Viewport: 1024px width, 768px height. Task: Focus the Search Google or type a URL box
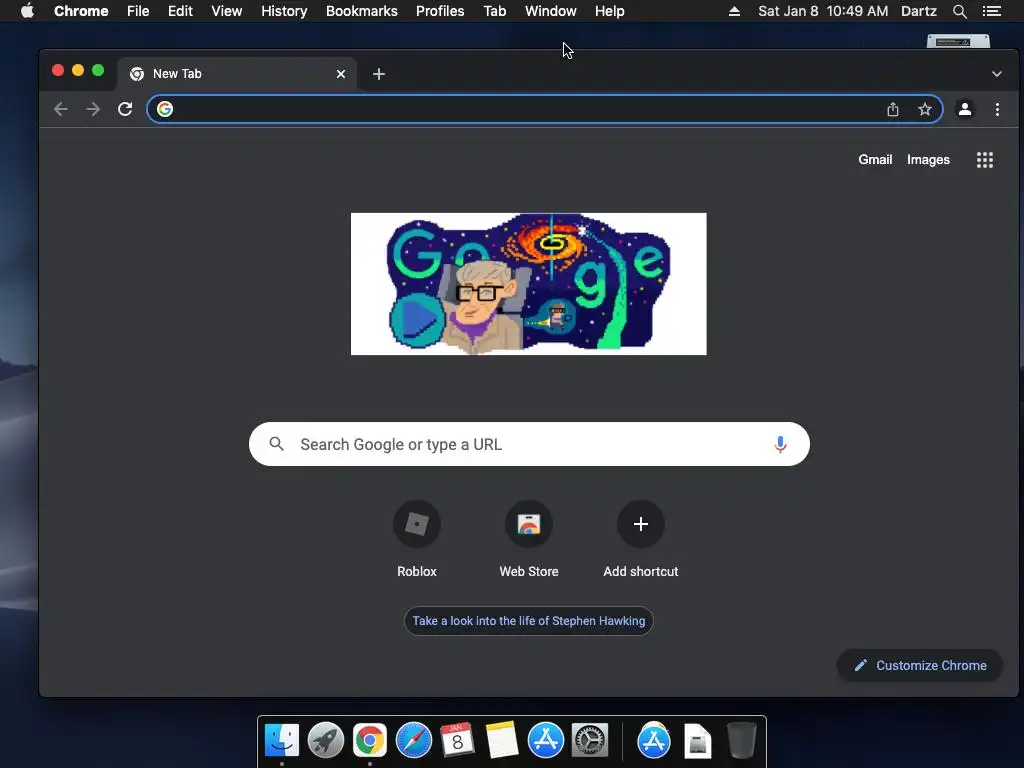click(x=529, y=444)
